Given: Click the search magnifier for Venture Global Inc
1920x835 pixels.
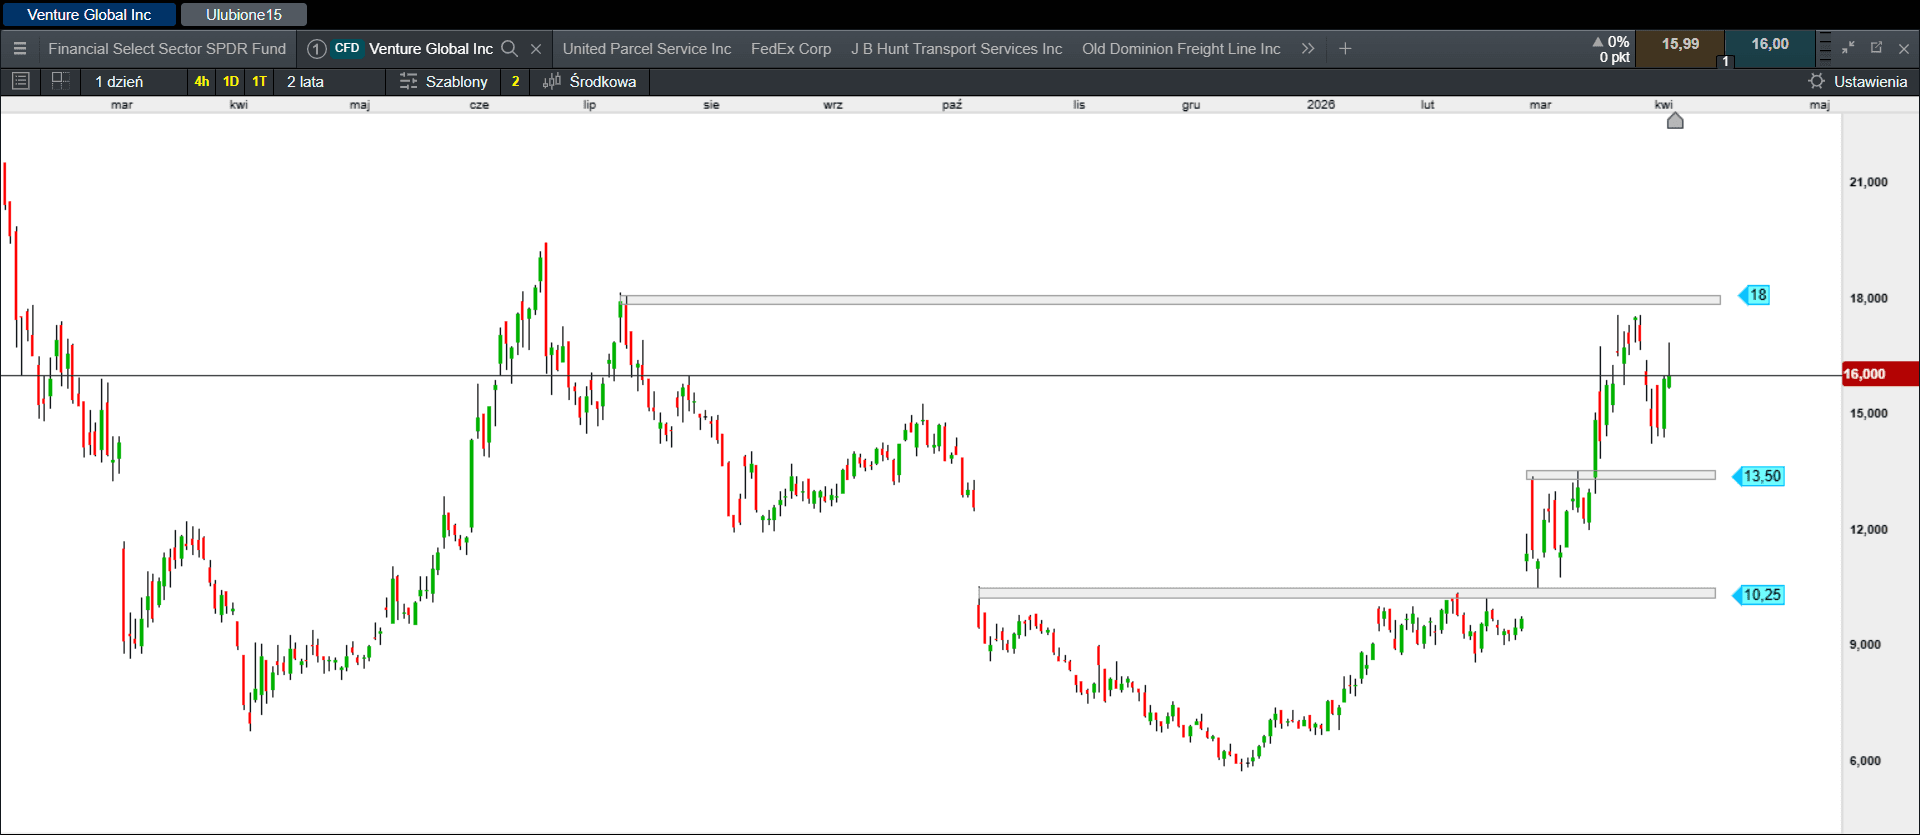Looking at the screenshot, I should [509, 48].
